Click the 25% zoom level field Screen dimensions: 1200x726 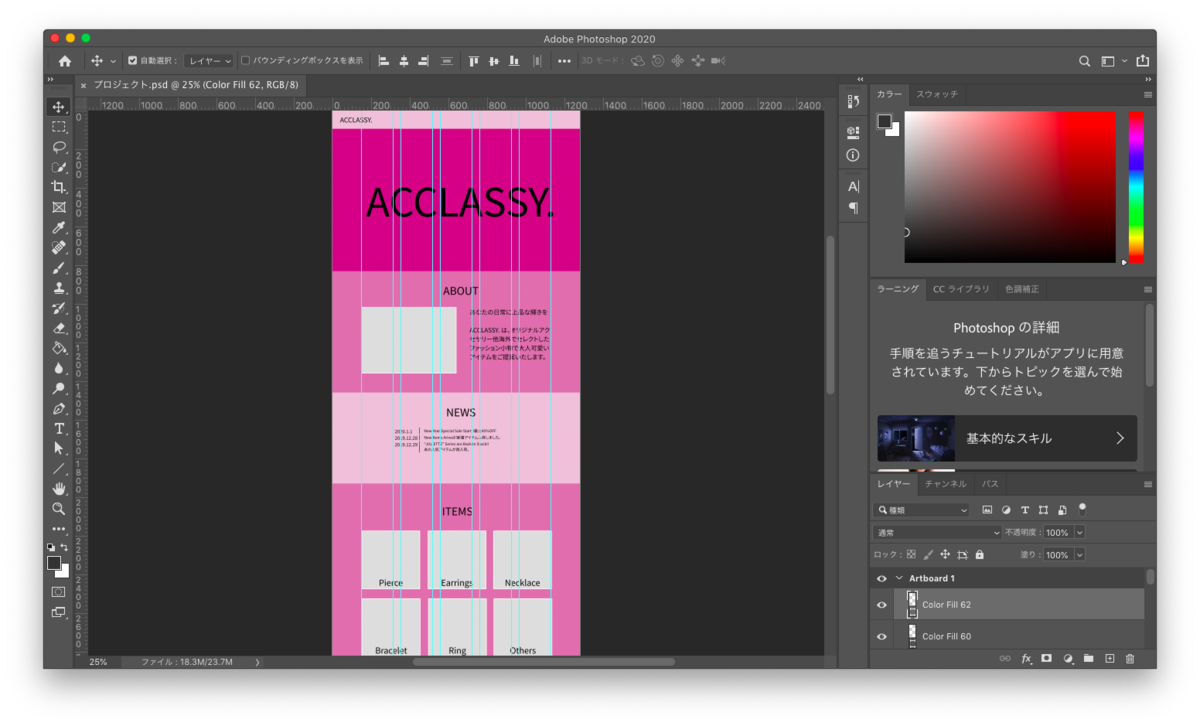pos(98,662)
